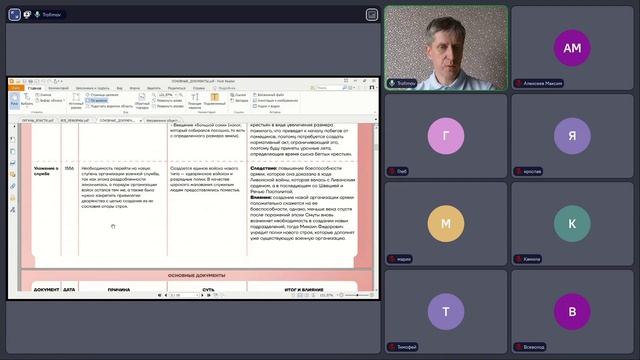The height and width of the screenshot is (360, 640).
Task: Switch to the Комментарий ribbon tab
Action: click(x=58, y=88)
